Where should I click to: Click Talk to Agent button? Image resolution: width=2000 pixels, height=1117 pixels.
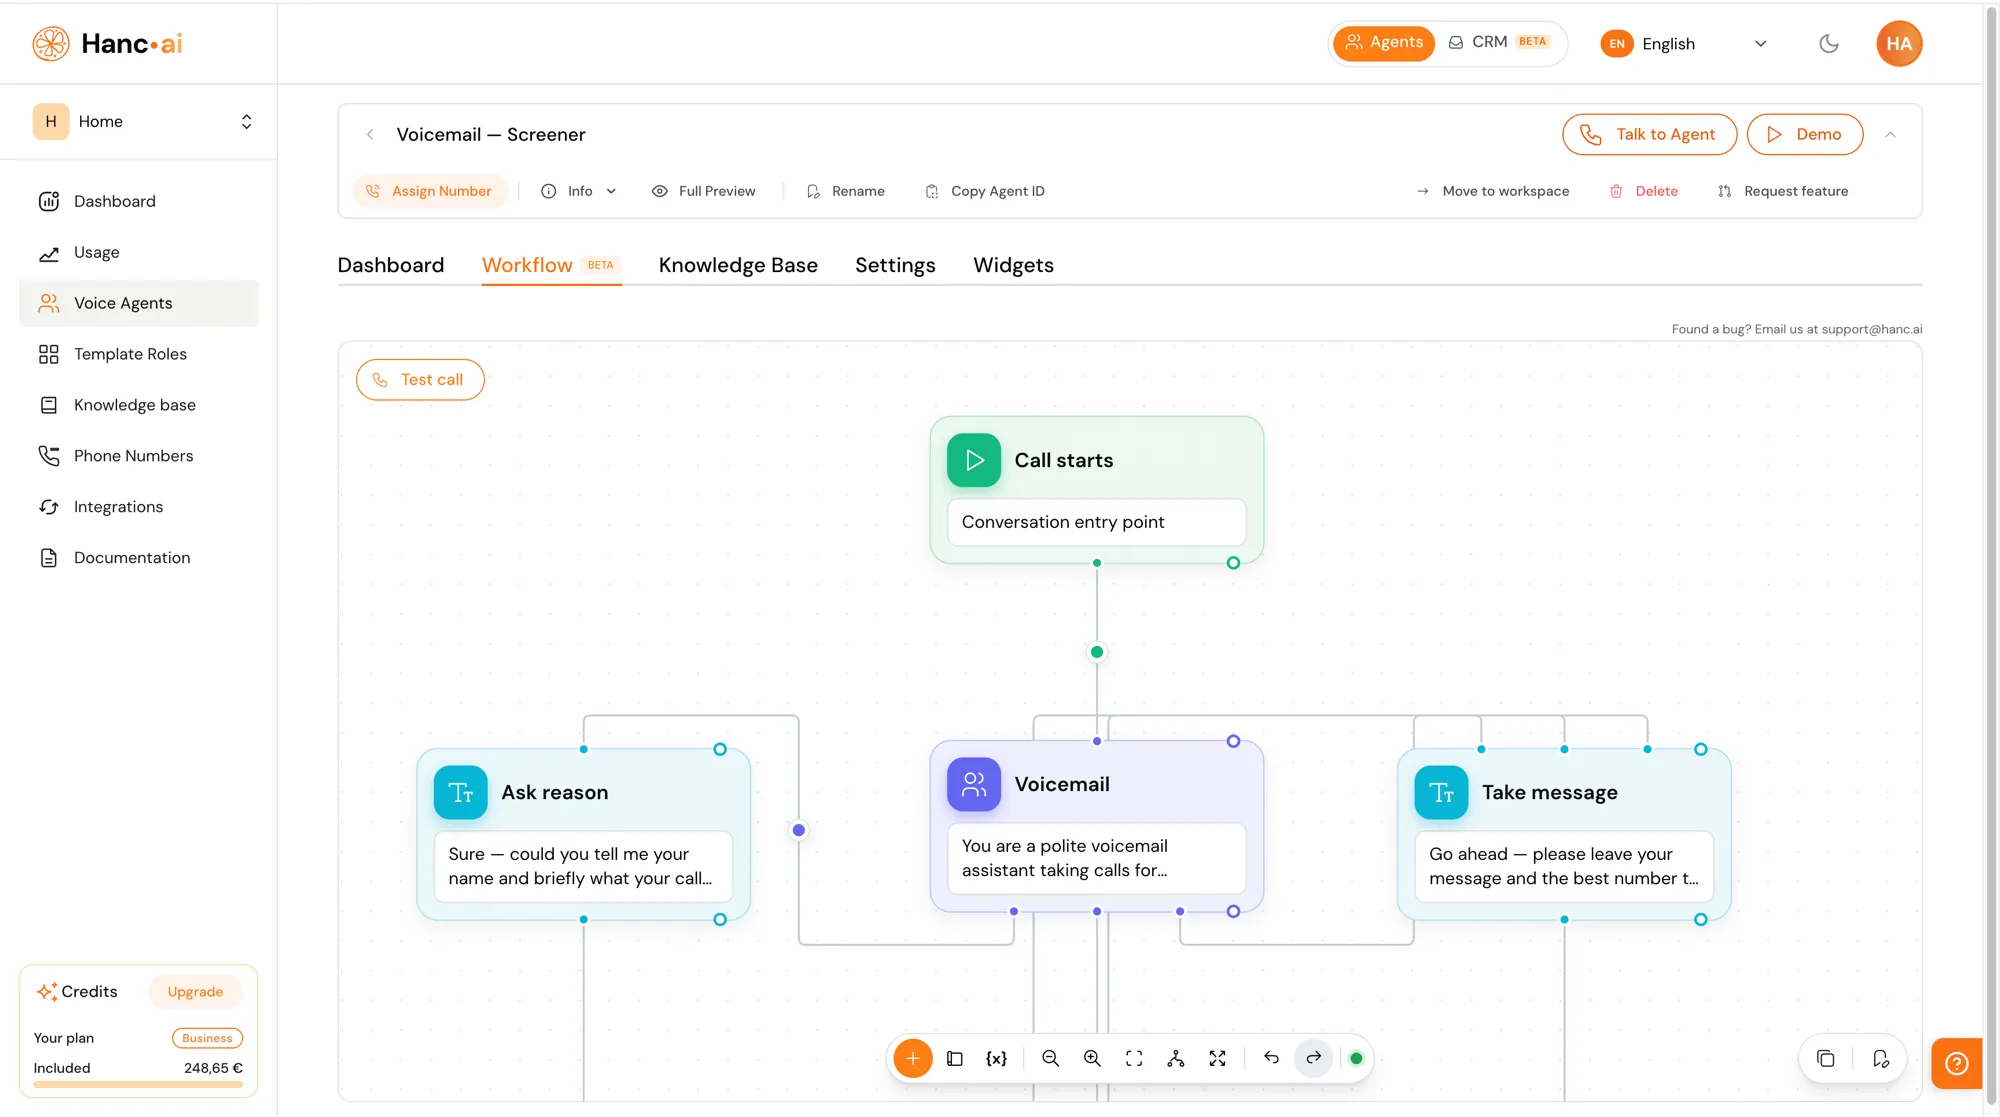[x=1649, y=134]
